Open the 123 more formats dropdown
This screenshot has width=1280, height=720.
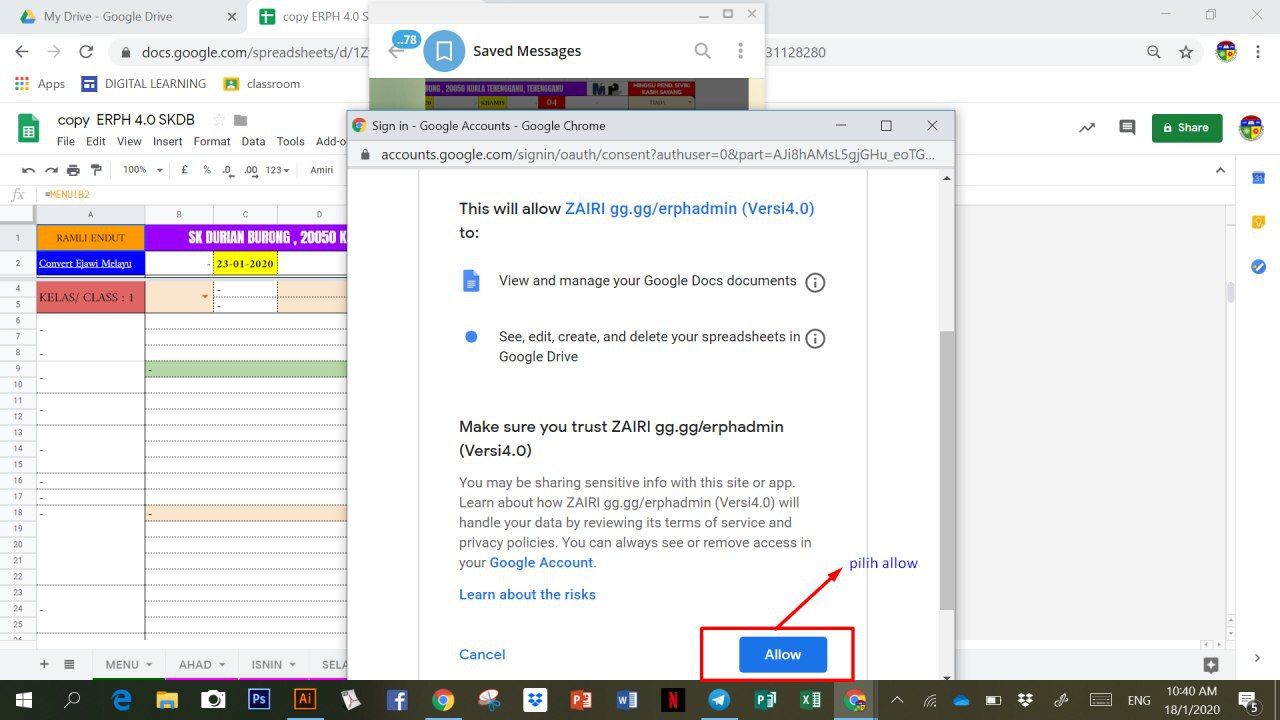(277, 170)
